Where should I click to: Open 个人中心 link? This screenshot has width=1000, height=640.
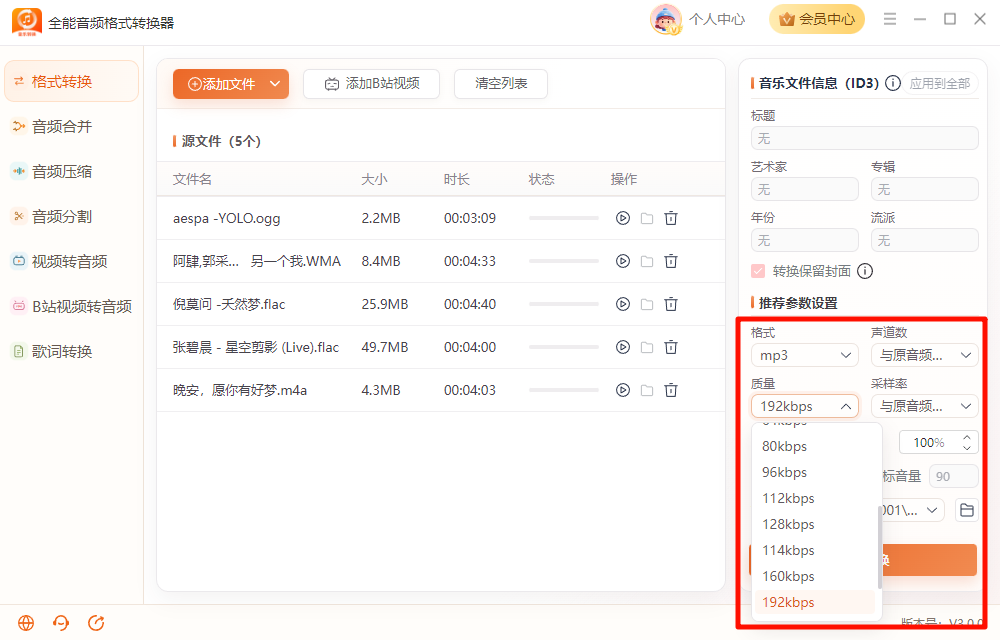tap(717, 19)
